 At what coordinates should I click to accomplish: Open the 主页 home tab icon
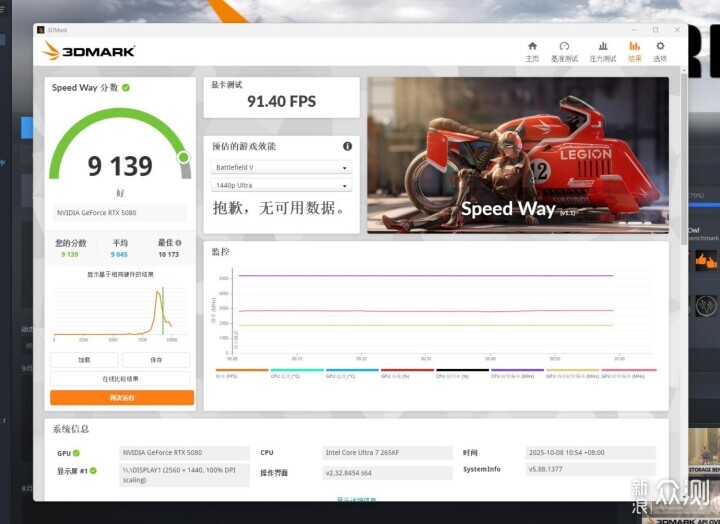click(532, 46)
